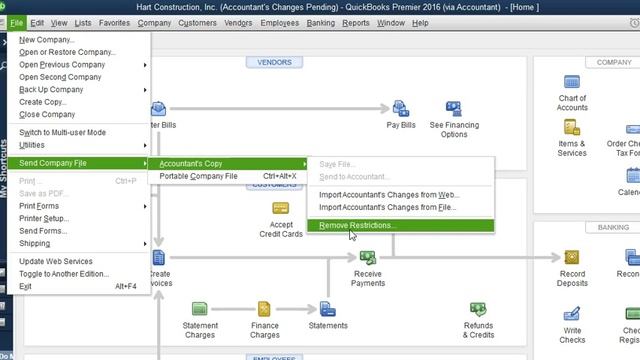Choose Open Second Company
The image size is (640, 360).
tap(79, 77)
